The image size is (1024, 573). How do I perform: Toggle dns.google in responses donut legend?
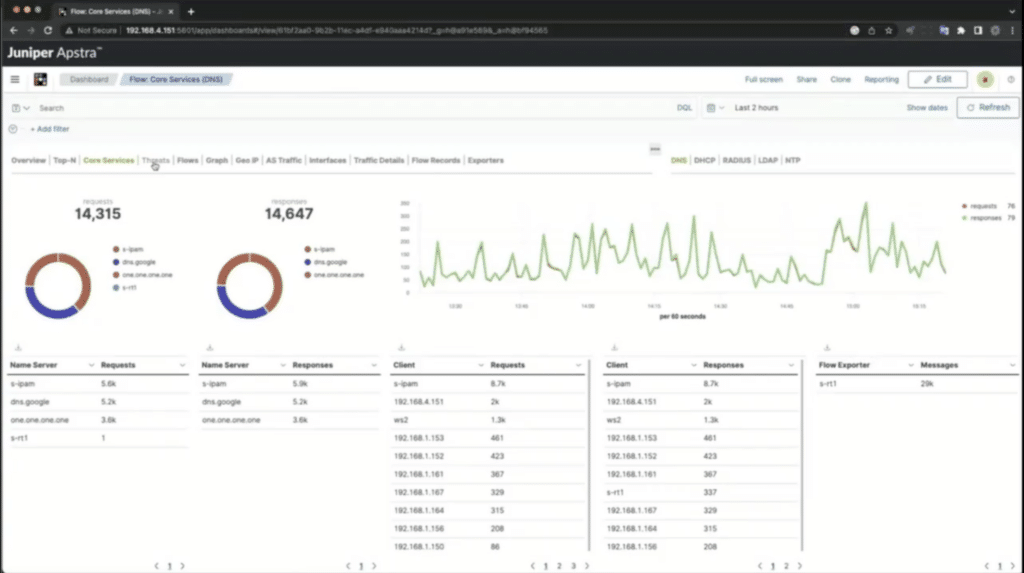click(326, 262)
